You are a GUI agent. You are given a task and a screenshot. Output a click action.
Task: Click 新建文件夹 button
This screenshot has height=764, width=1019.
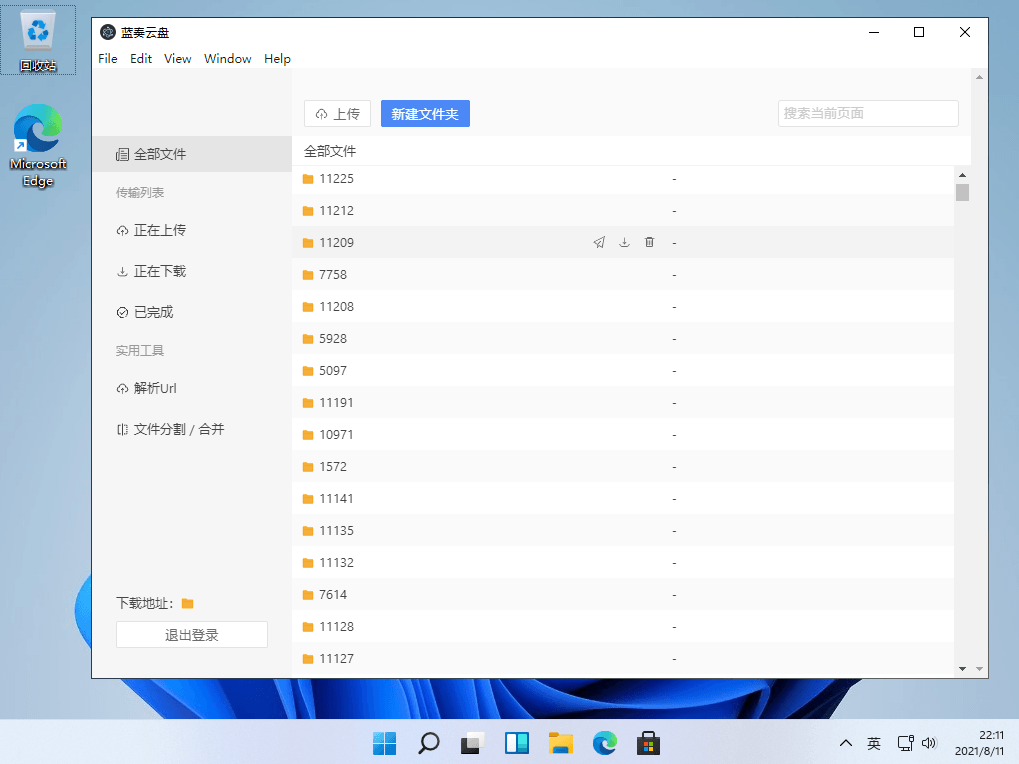pos(425,114)
